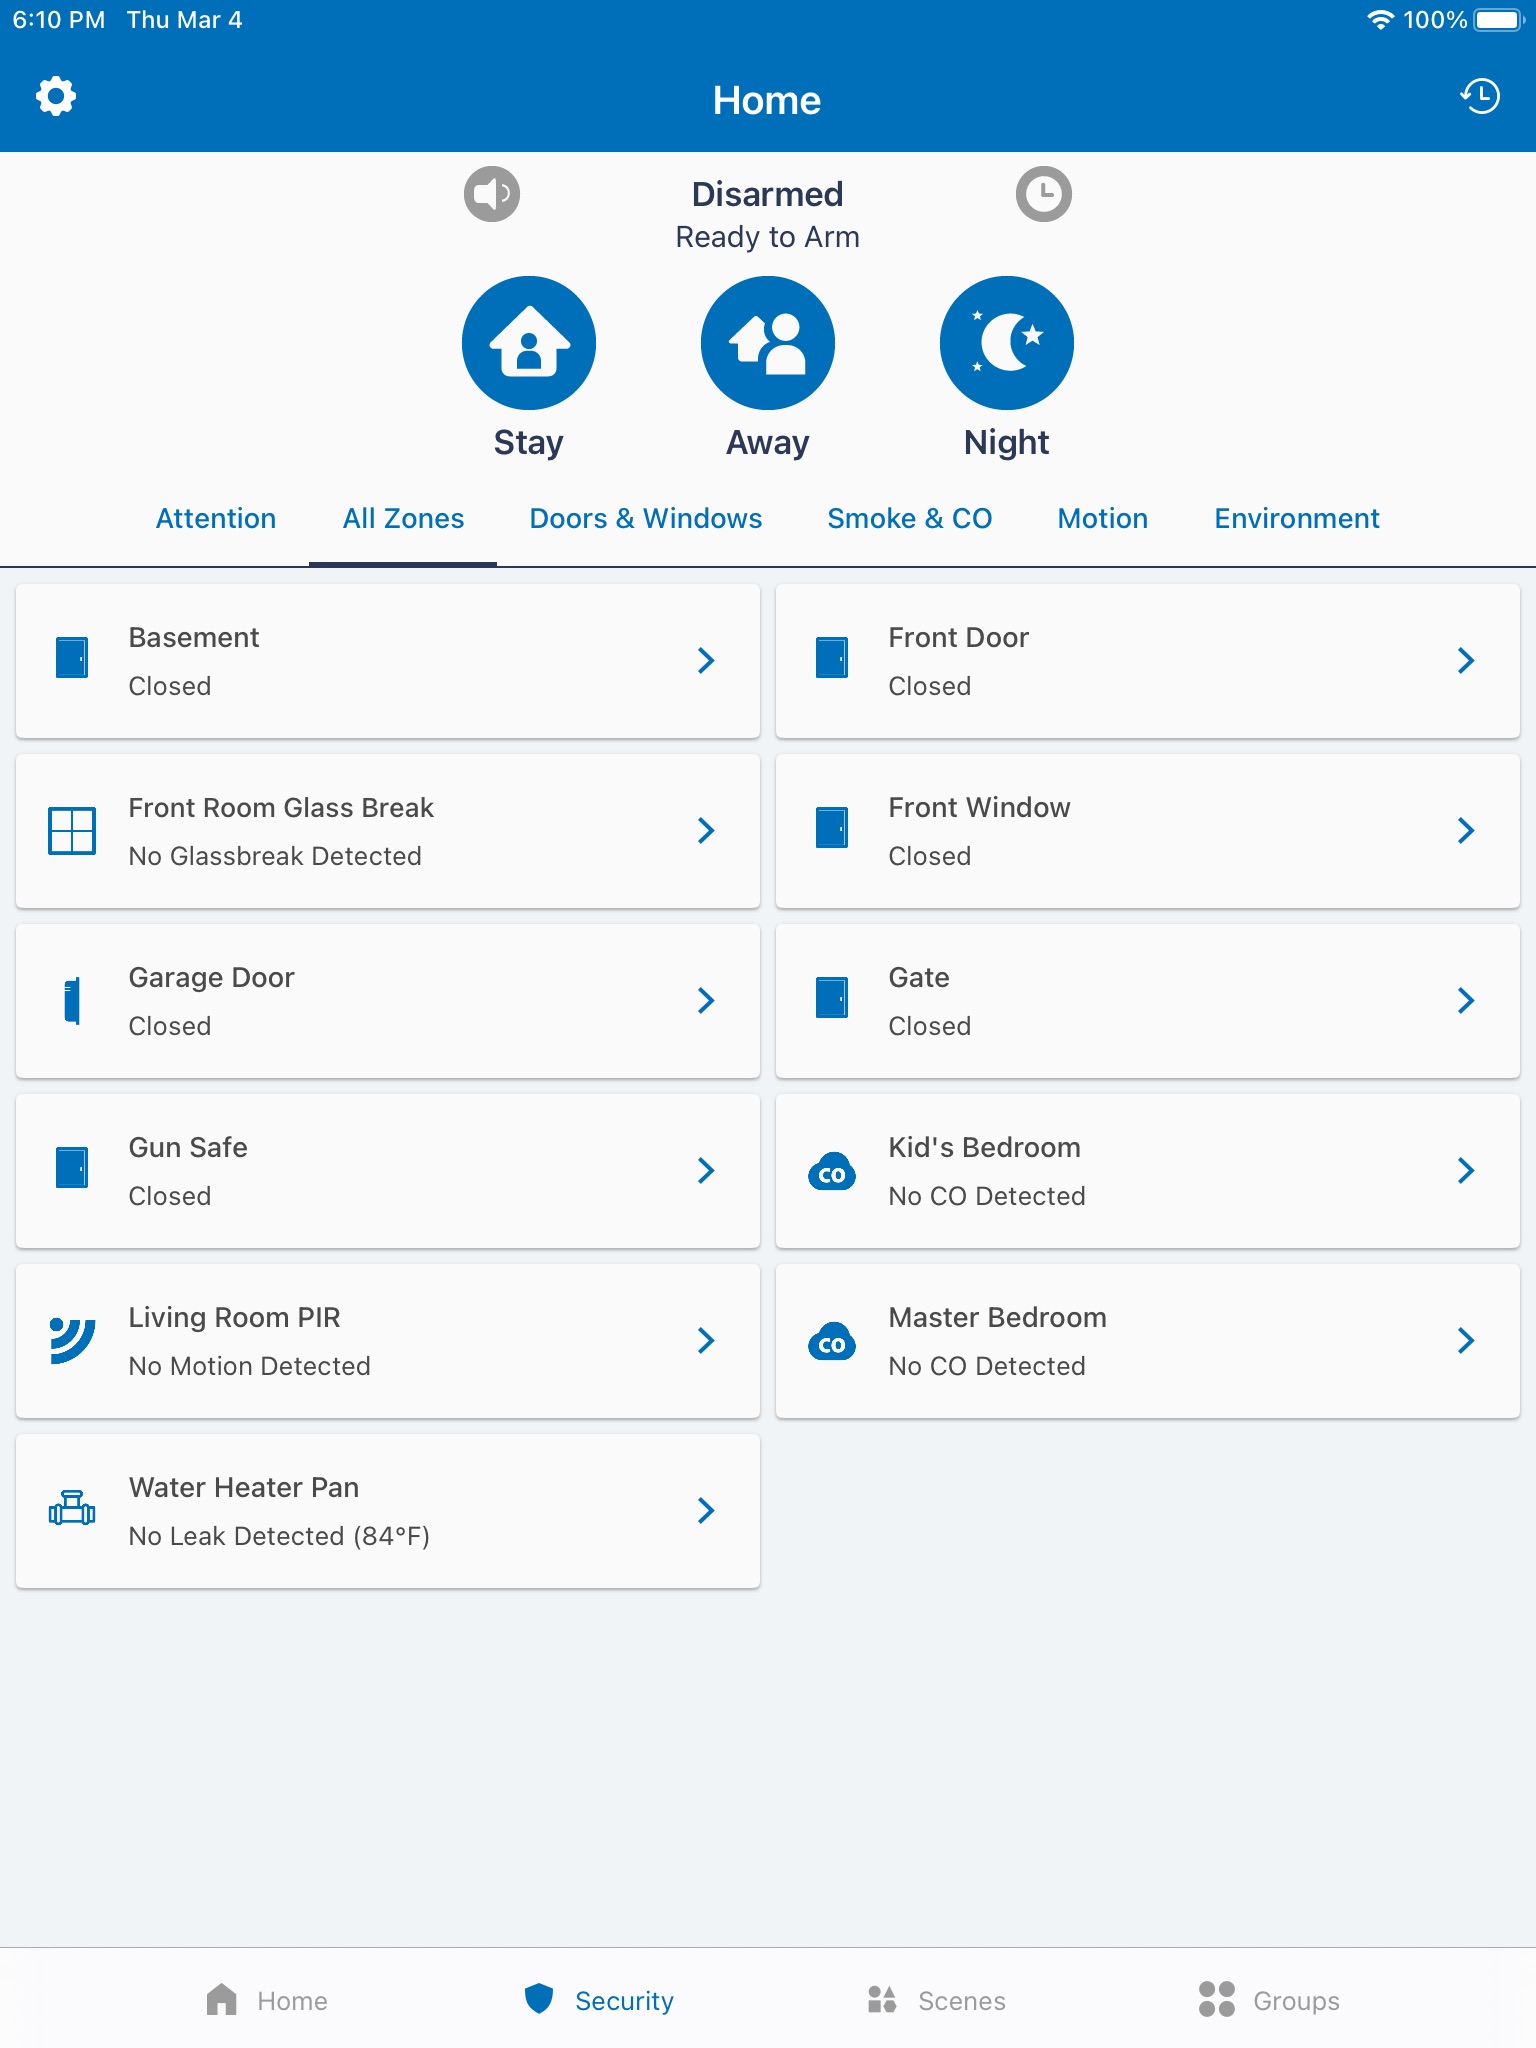Screen dimensions: 1536x2048
Task: Tap 'No Glassbreak Detected' status
Action: coord(275,856)
